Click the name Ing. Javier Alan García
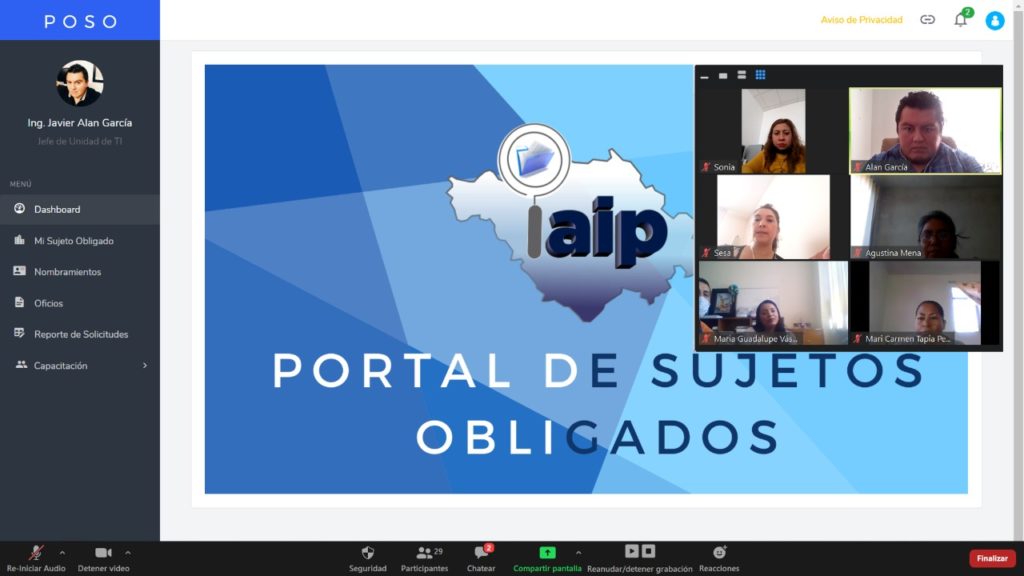1024x576 pixels. [x=80, y=123]
